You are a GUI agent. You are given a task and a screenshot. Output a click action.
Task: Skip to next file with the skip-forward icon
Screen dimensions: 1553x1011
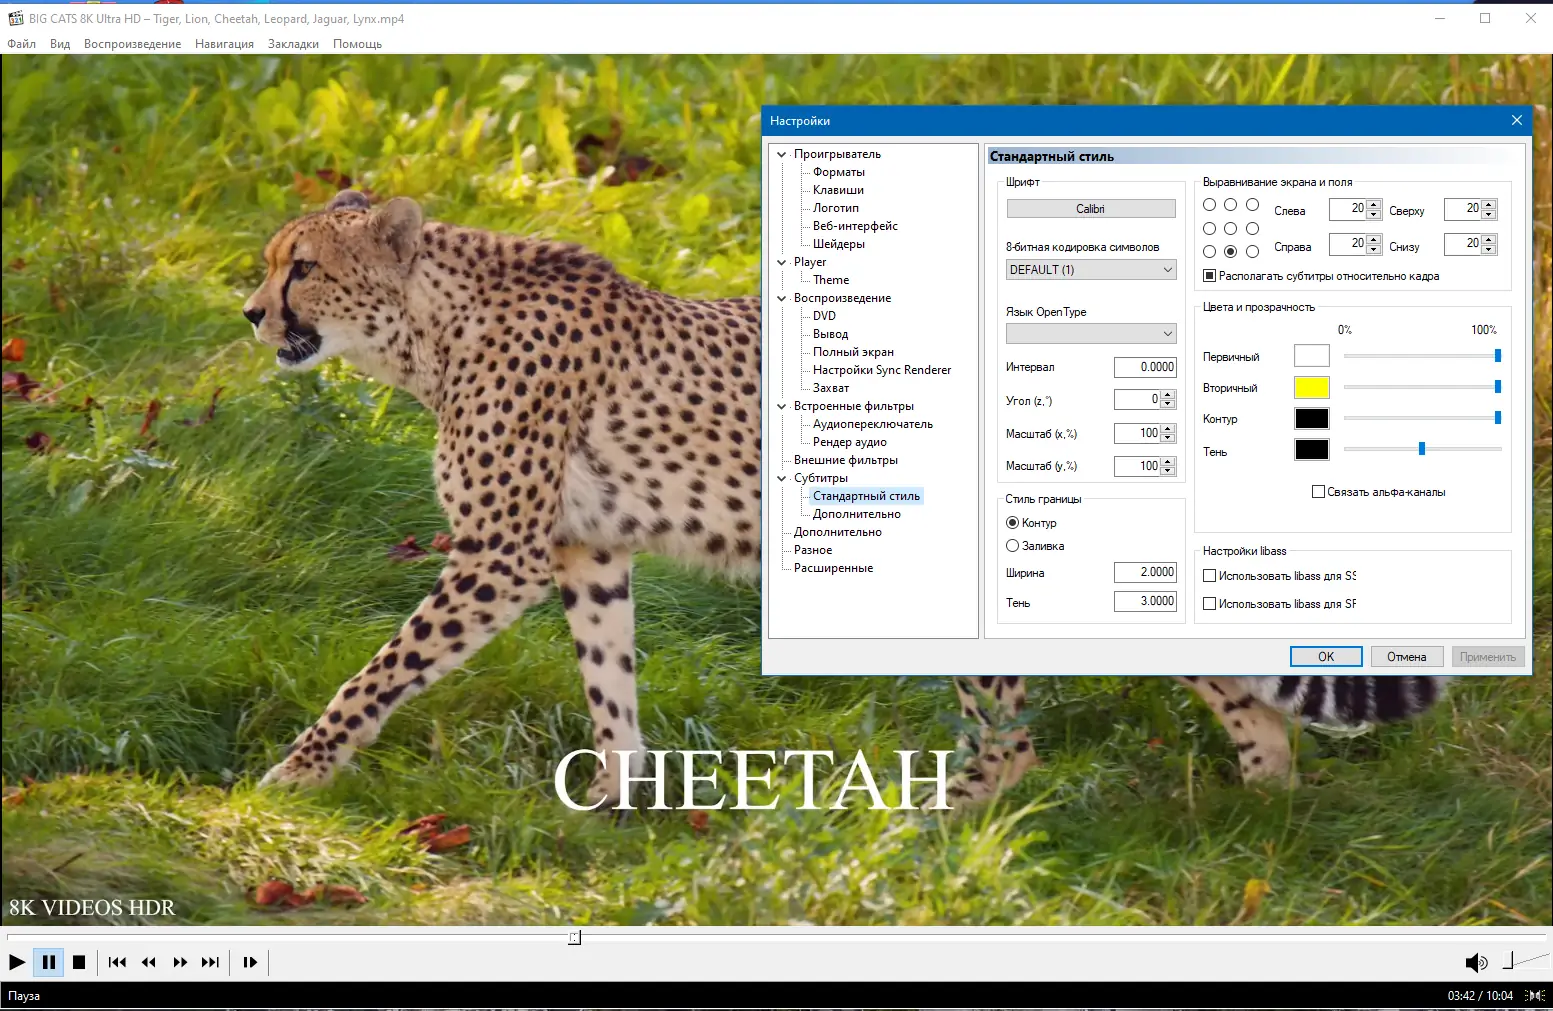[210, 962]
